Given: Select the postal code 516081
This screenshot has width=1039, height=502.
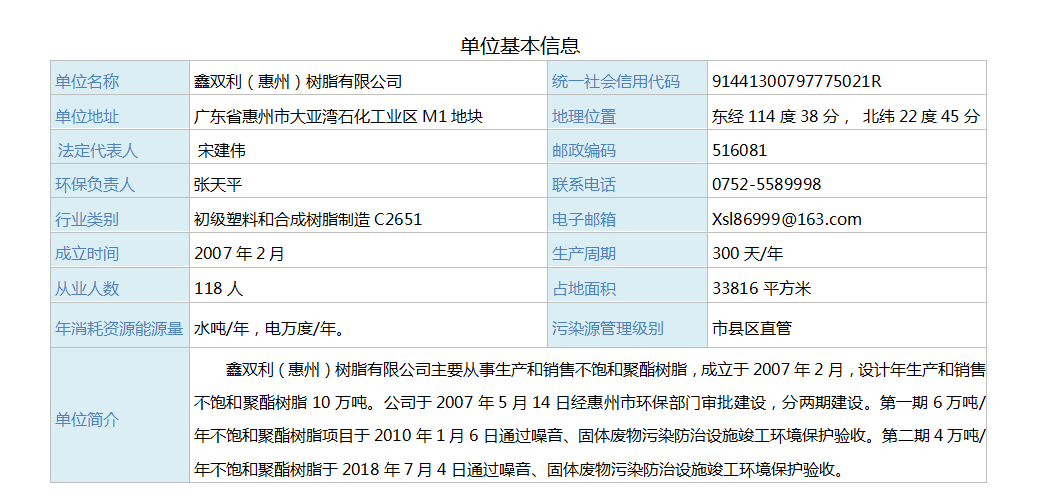Looking at the screenshot, I should pyautogui.click(x=740, y=151).
